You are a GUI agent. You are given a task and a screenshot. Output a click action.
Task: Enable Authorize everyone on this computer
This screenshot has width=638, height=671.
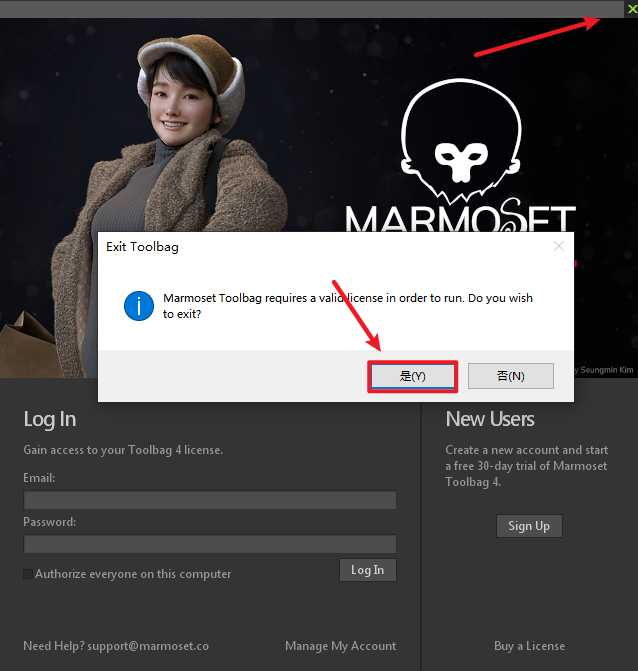click(x=28, y=574)
